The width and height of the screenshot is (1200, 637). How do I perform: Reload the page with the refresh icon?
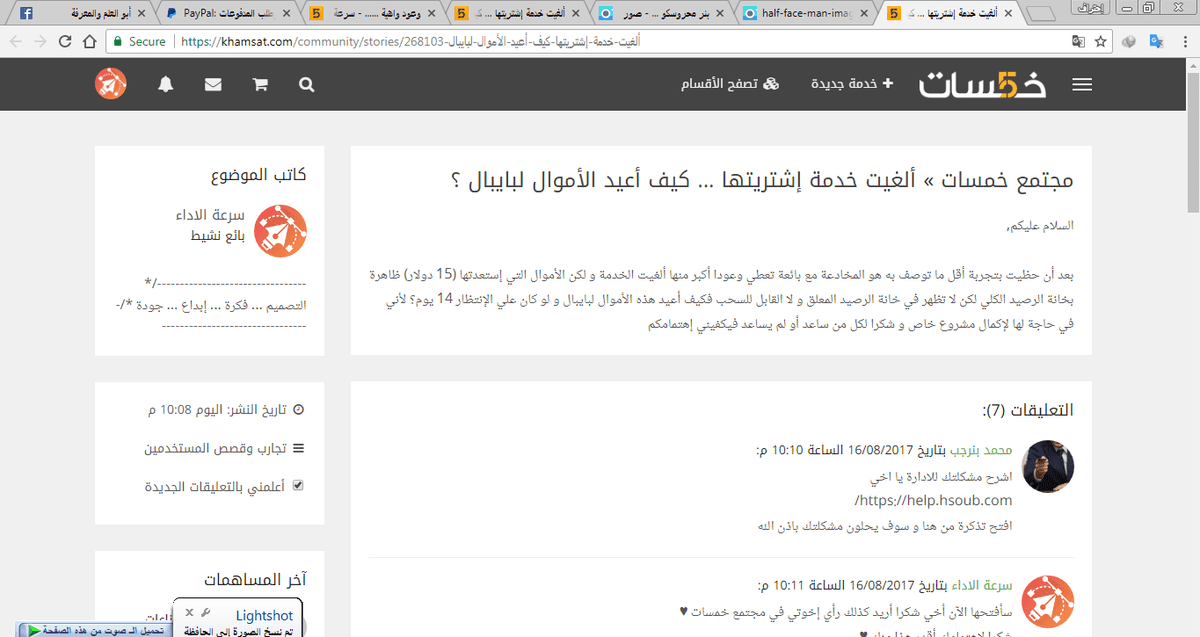pos(64,43)
